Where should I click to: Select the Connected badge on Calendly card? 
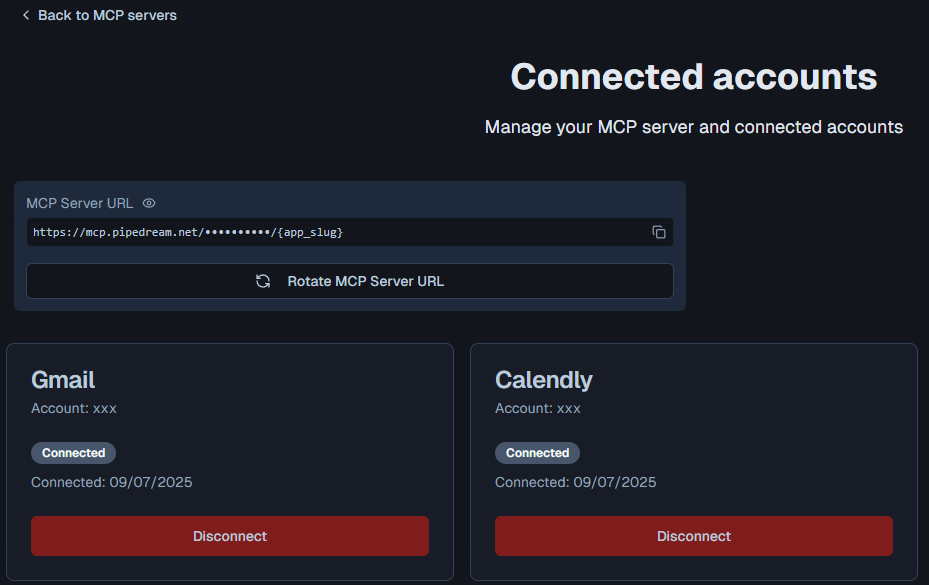[x=537, y=453]
